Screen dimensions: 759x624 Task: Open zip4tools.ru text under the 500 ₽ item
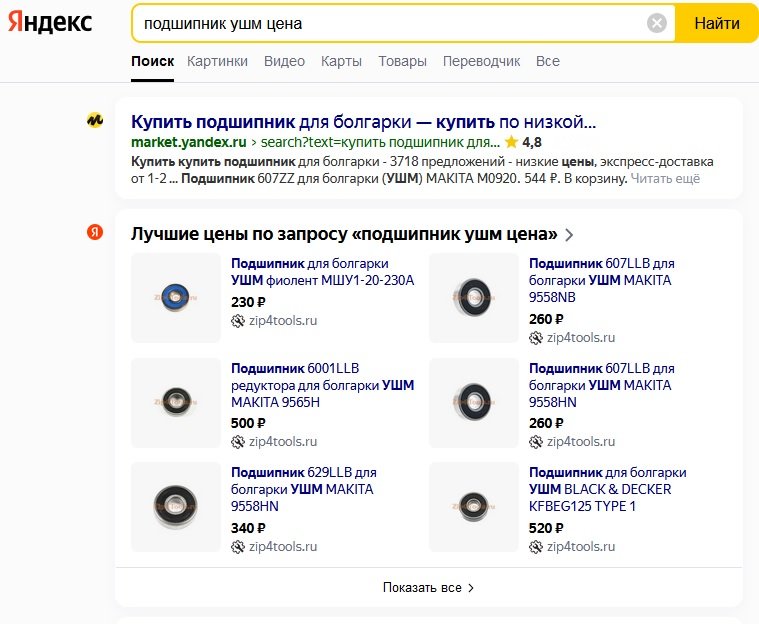pos(283,442)
